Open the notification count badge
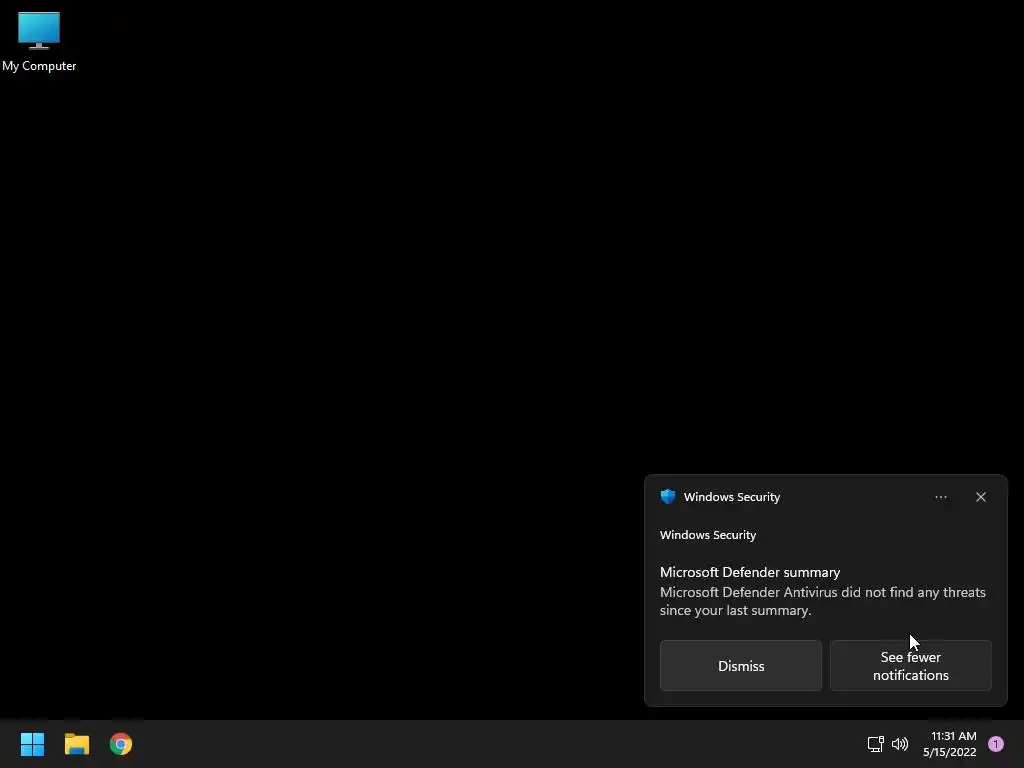Screen dimensions: 1024x768 996,744
